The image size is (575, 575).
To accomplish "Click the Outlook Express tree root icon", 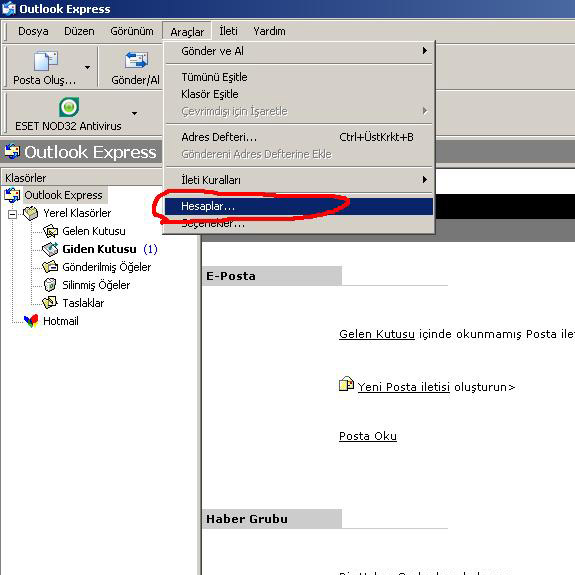I will (12, 195).
